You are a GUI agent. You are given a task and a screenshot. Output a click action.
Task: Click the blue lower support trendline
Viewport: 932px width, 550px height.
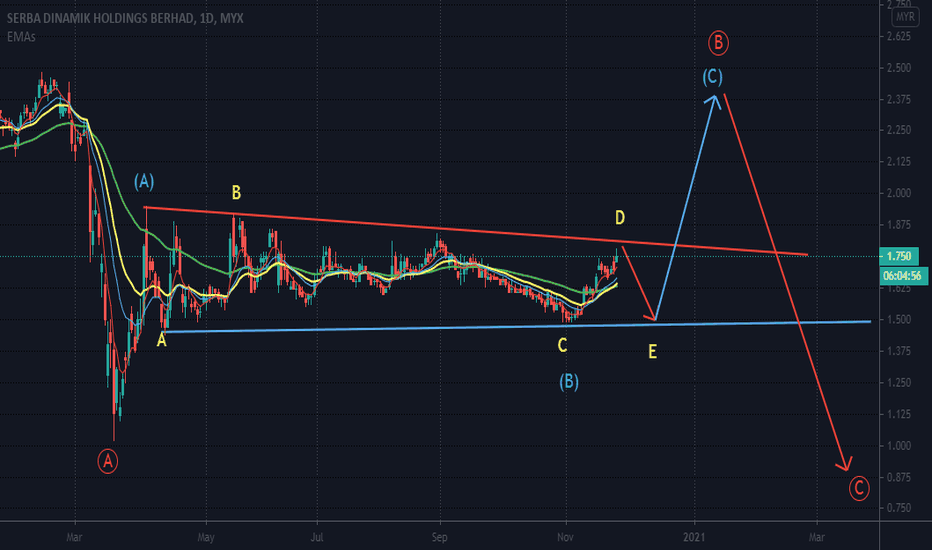click(517, 326)
